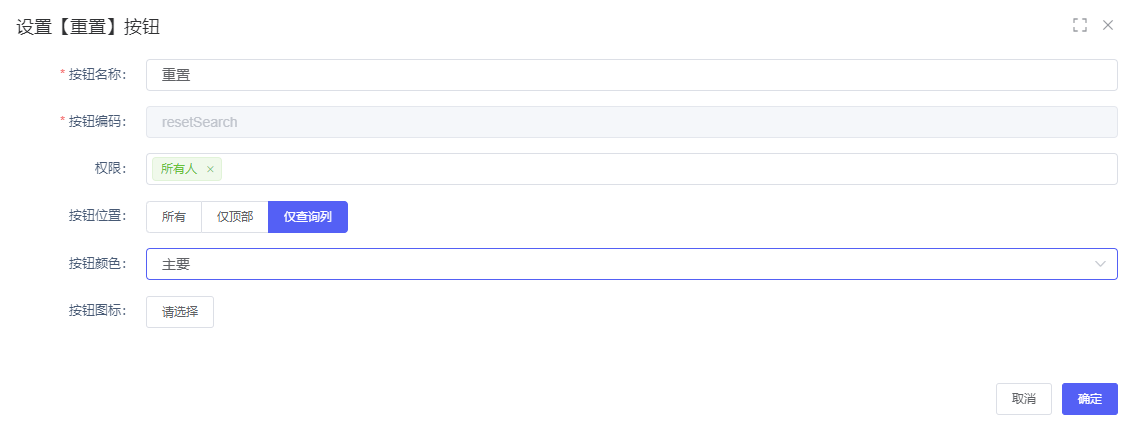The height and width of the screenshot is (424, 1137).
Task: Click the 按钮名称 field label
Action: (x=96, y=75)
